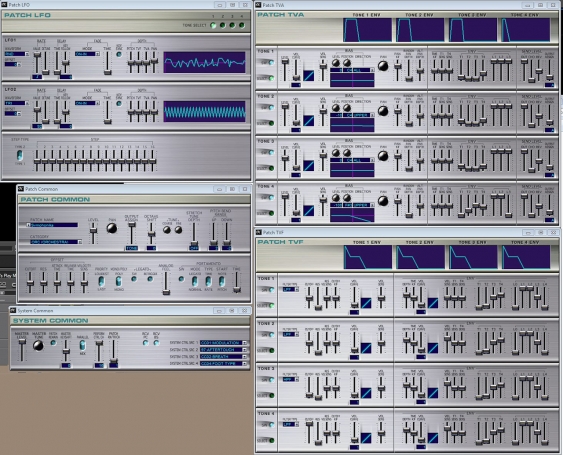Screen dimensions: 563x455
Task: Flip Portamento Type switch in Patch Common
Action: (208, 281)
